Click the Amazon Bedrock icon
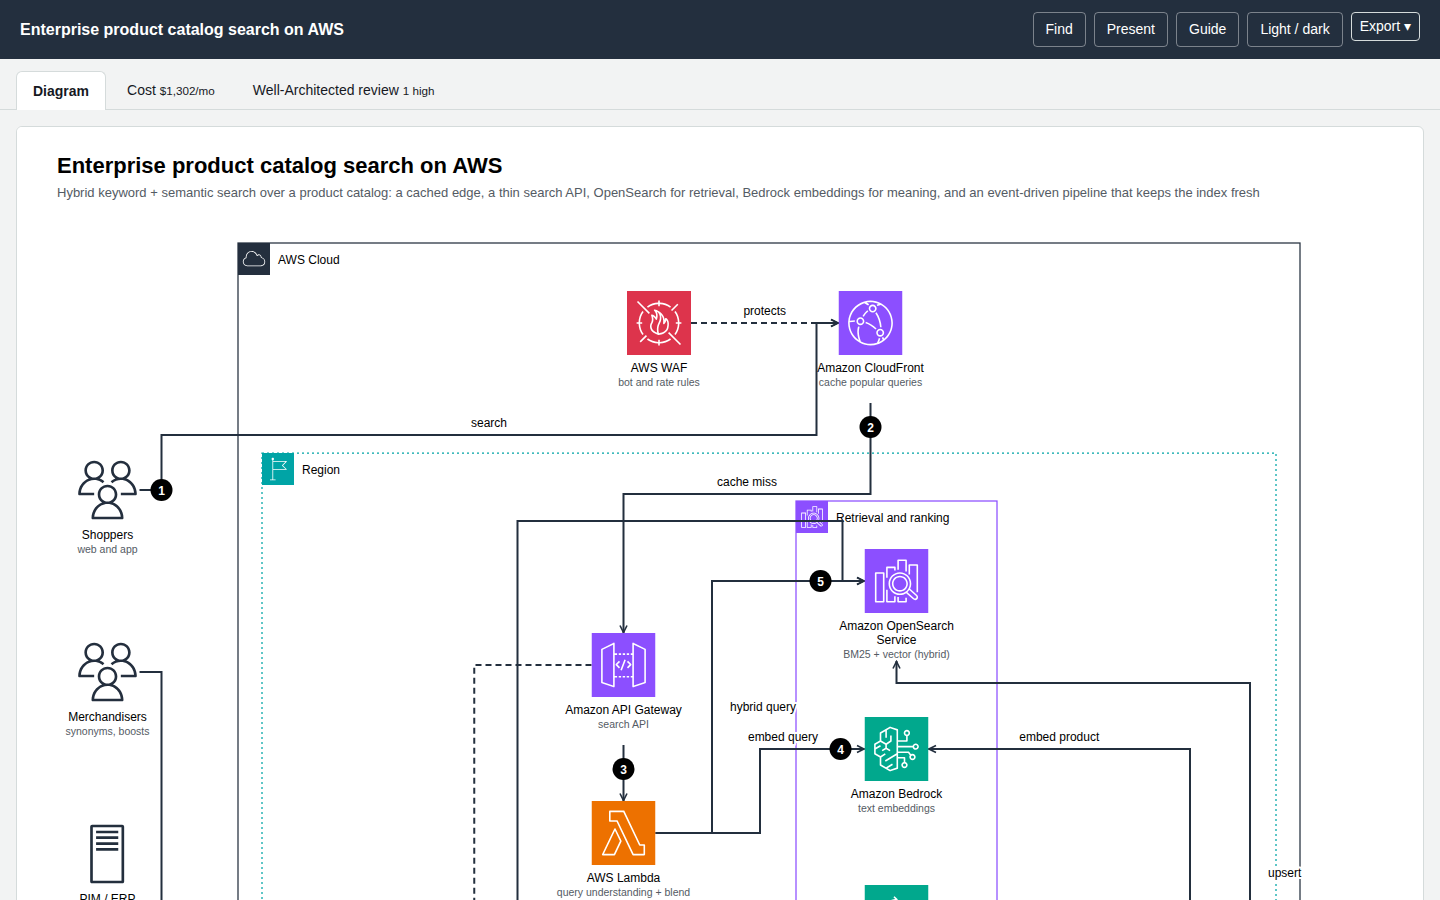The image size is (1440, 900). tap(896, 749)
